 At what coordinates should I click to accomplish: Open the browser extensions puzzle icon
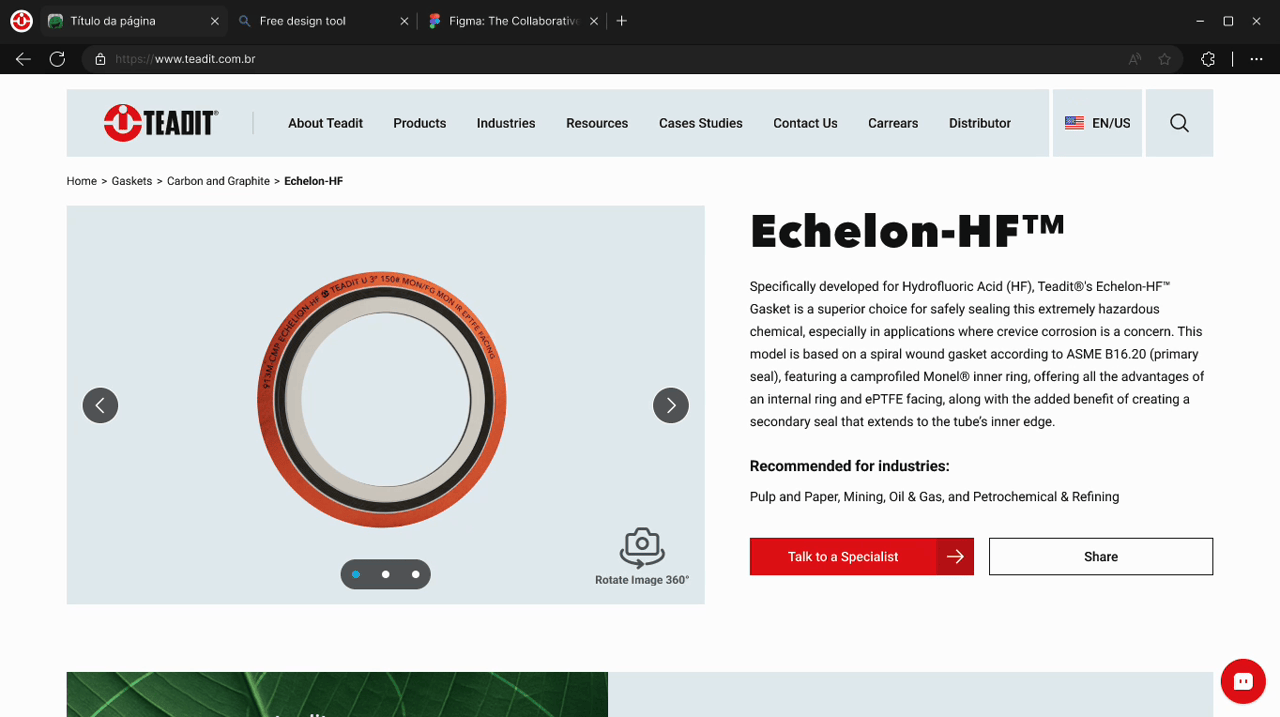(x=1208, y=59)
